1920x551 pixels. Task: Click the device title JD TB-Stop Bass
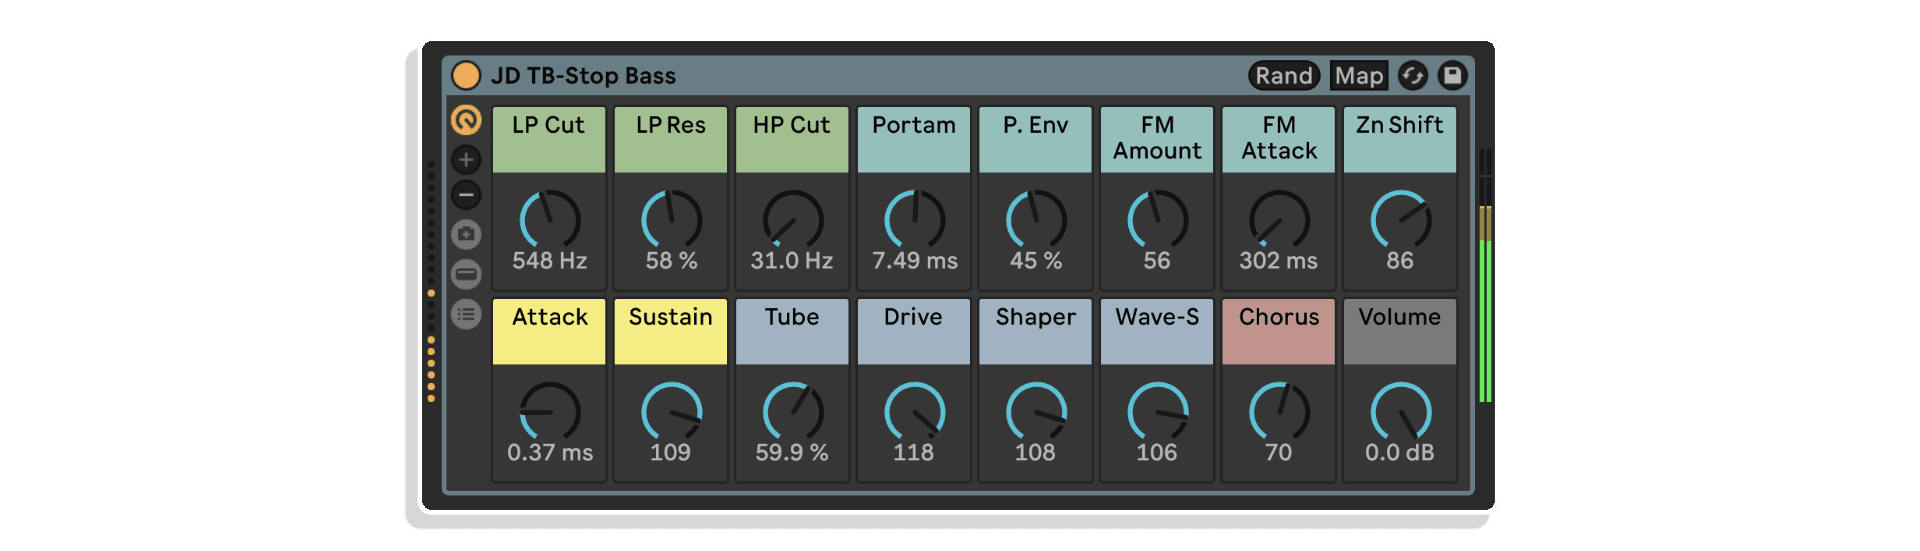(583, 76)
